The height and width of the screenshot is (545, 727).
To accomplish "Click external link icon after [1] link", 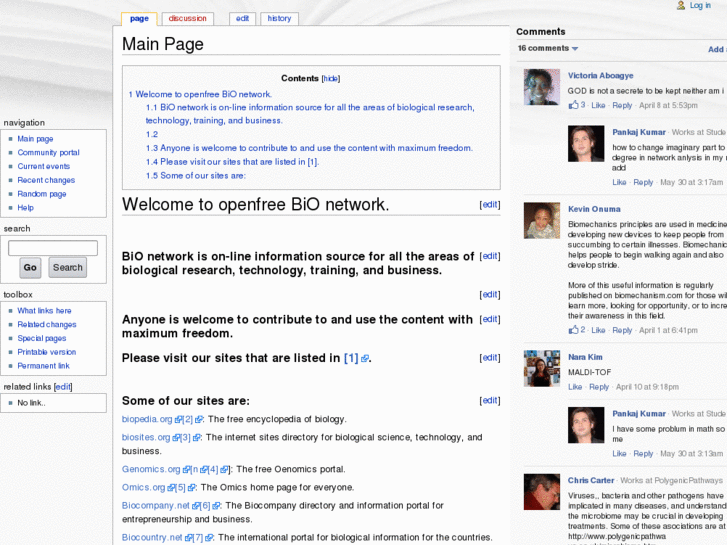I will (x=365, y=359).
